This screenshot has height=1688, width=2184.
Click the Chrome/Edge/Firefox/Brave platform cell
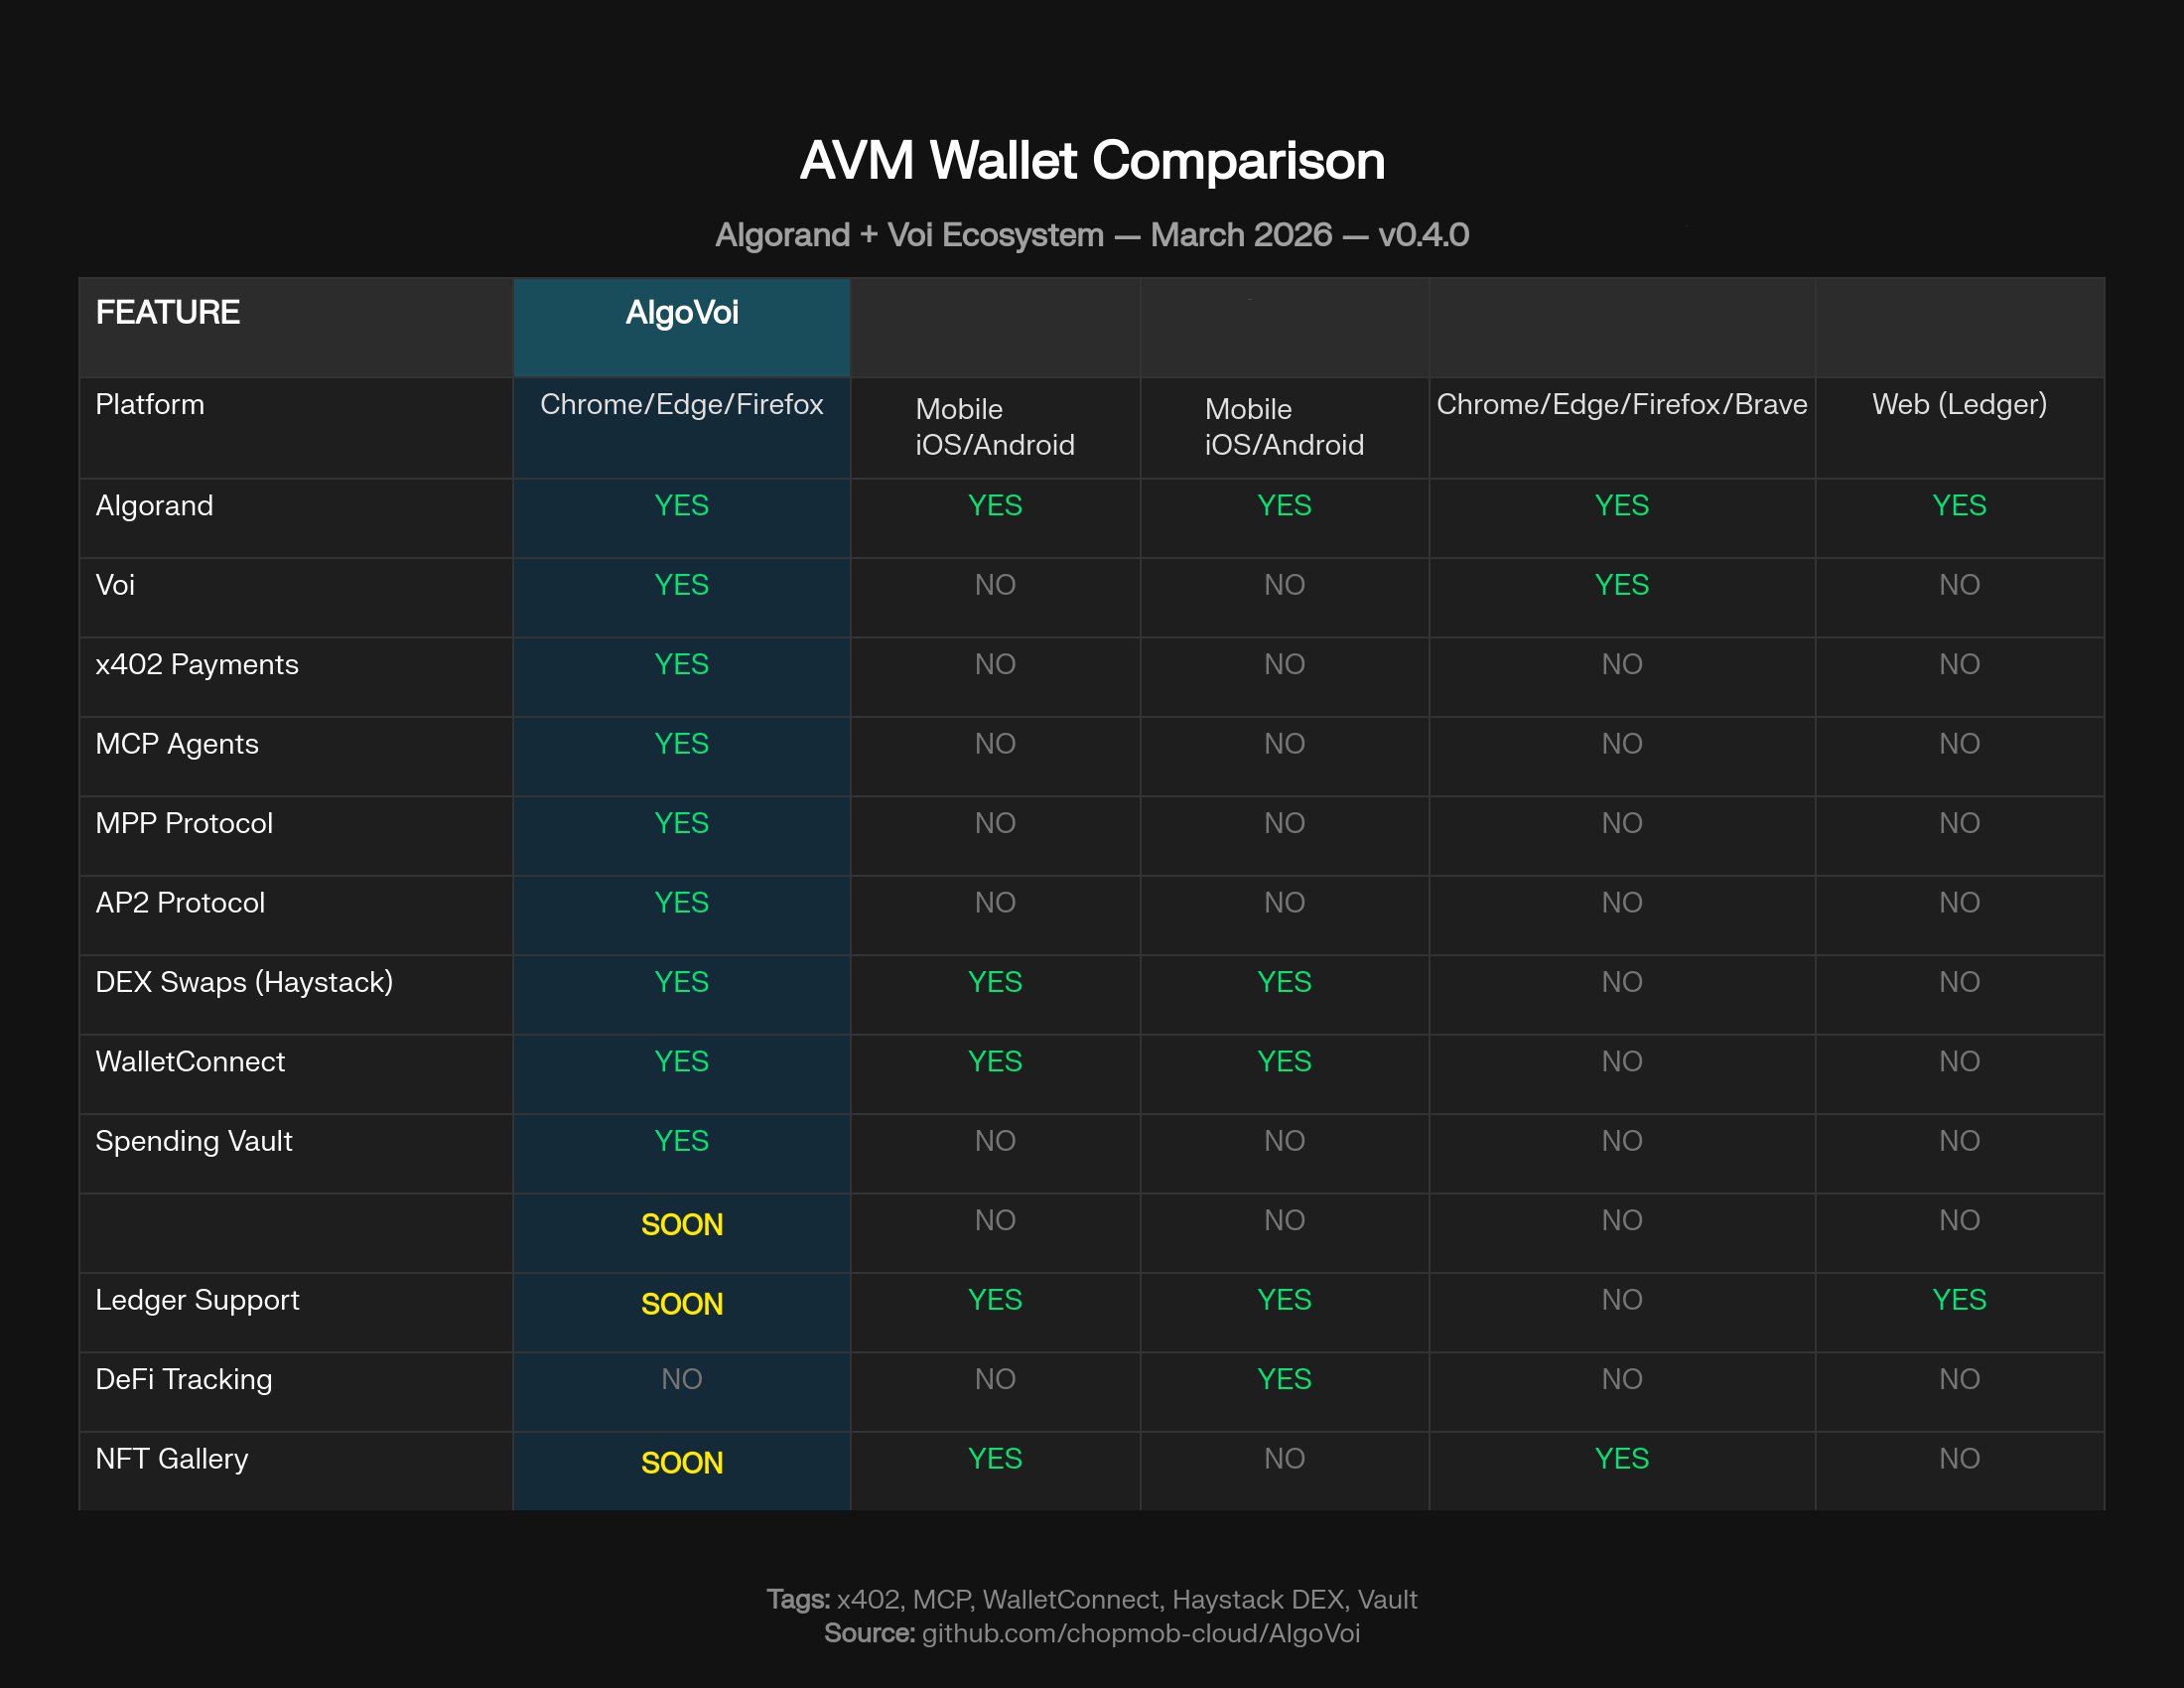(x=1621, y=405)
